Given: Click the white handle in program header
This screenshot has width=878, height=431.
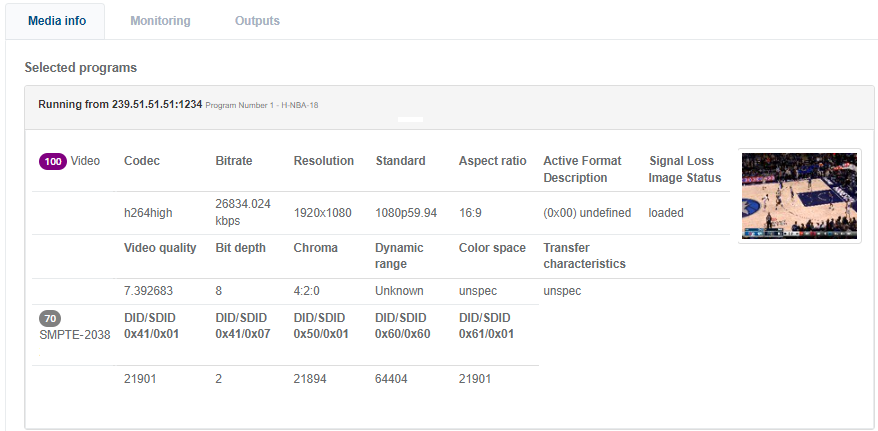Looking at the screenshot, I should (410, 119).
